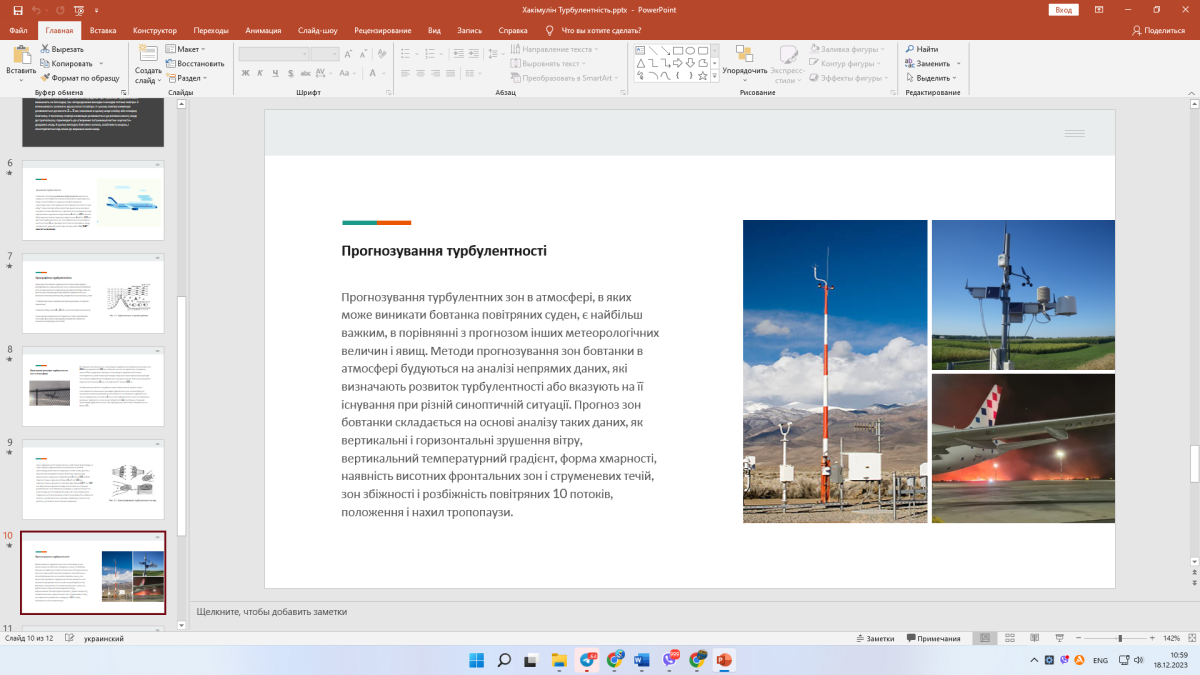Click the Cut (Вырезать) scissors icon
The height and width of the screenshot is (675, 1200).
coord(46,49)
